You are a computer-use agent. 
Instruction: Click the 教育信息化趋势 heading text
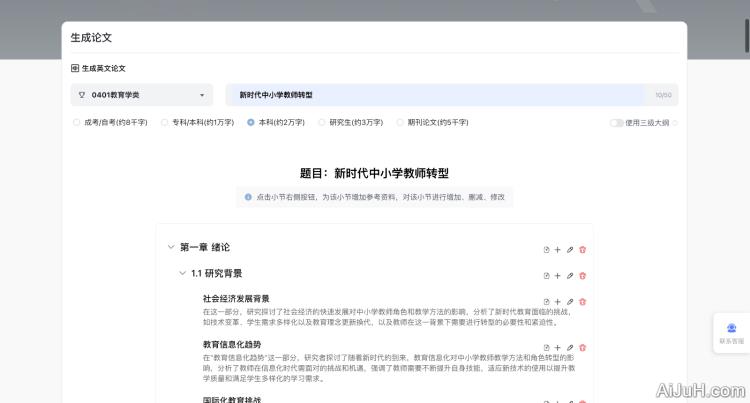point(232,344)
